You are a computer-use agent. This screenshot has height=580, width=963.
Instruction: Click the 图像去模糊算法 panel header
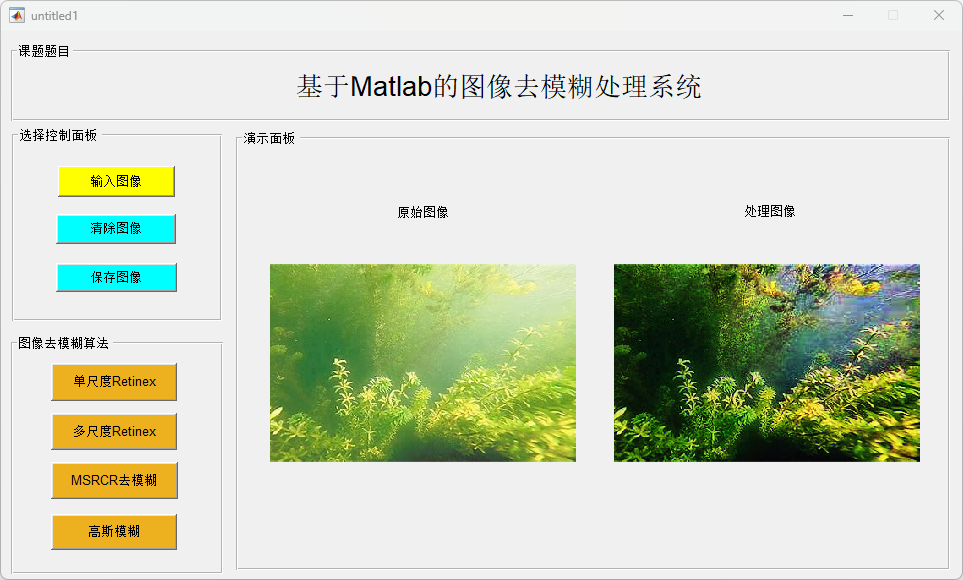pyautogui.click(x=63, y=343)
